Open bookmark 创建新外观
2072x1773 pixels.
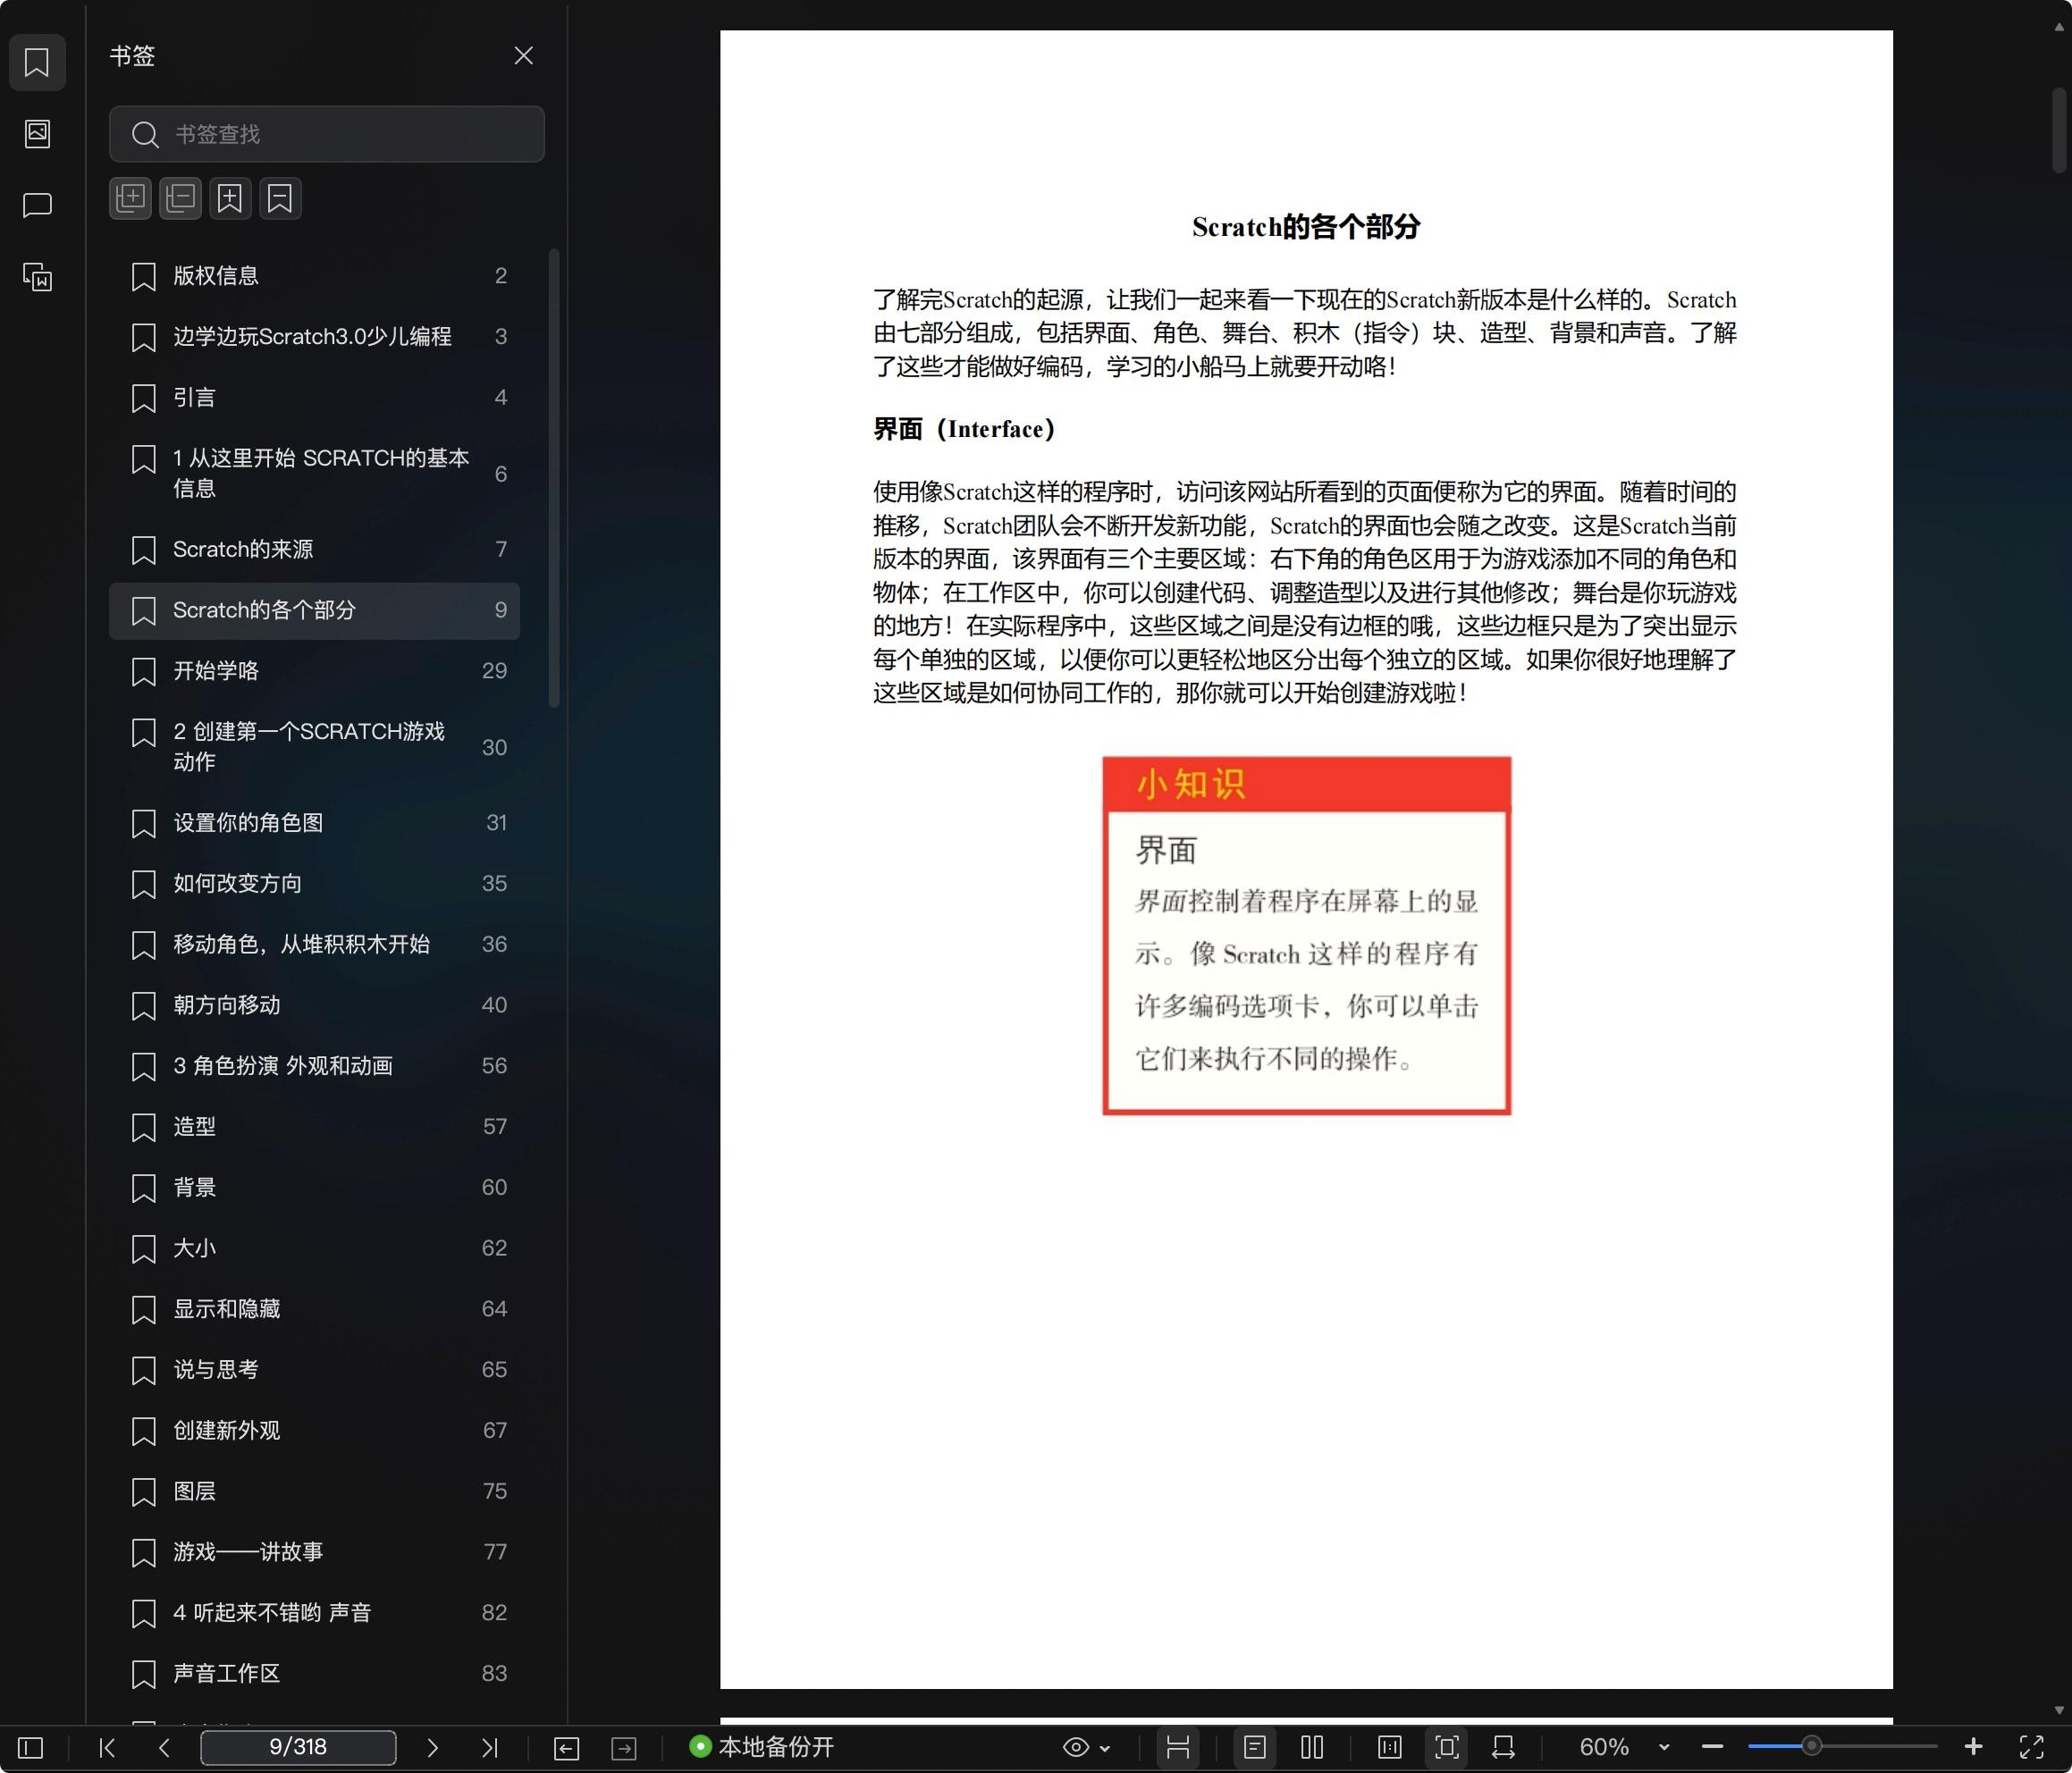[314, 1431]
